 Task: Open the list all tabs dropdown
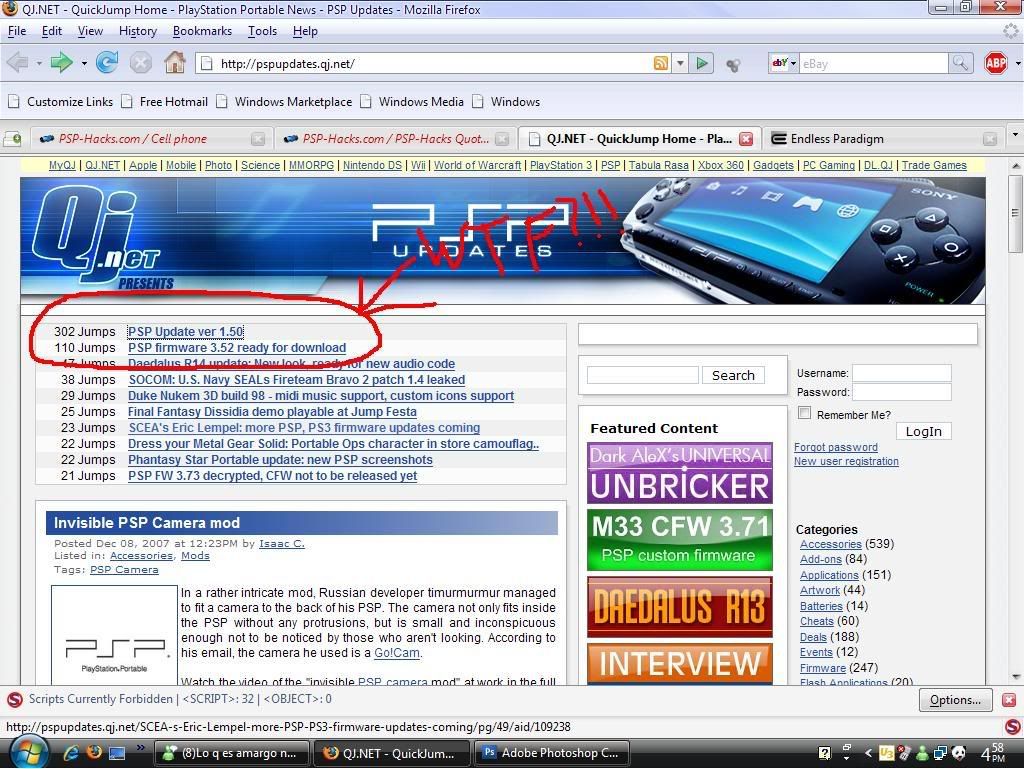1015,134
